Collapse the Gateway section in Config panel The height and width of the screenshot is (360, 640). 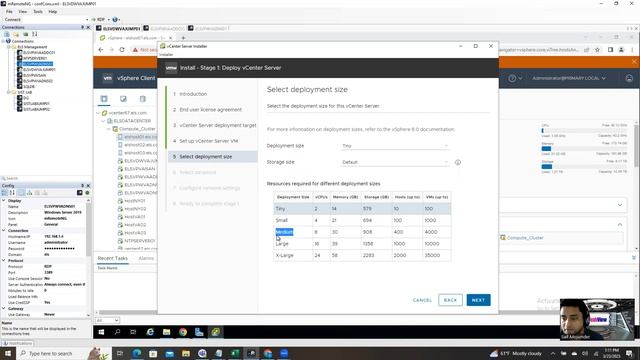pyautogui.click(x=4, y=309)
